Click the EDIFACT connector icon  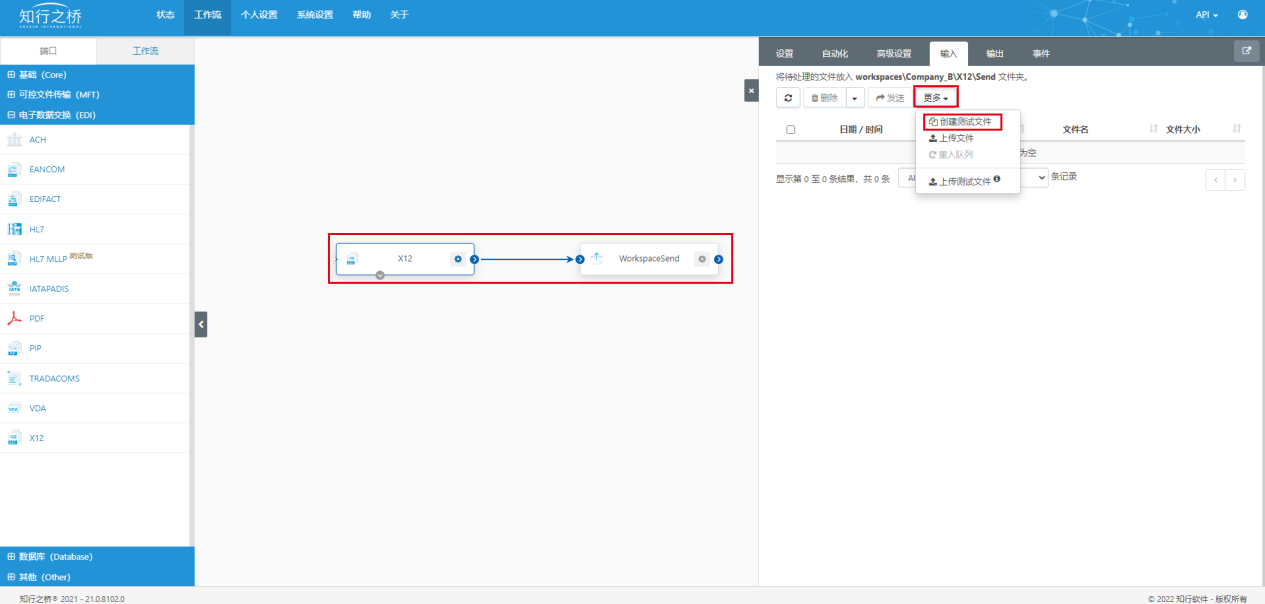15,199
